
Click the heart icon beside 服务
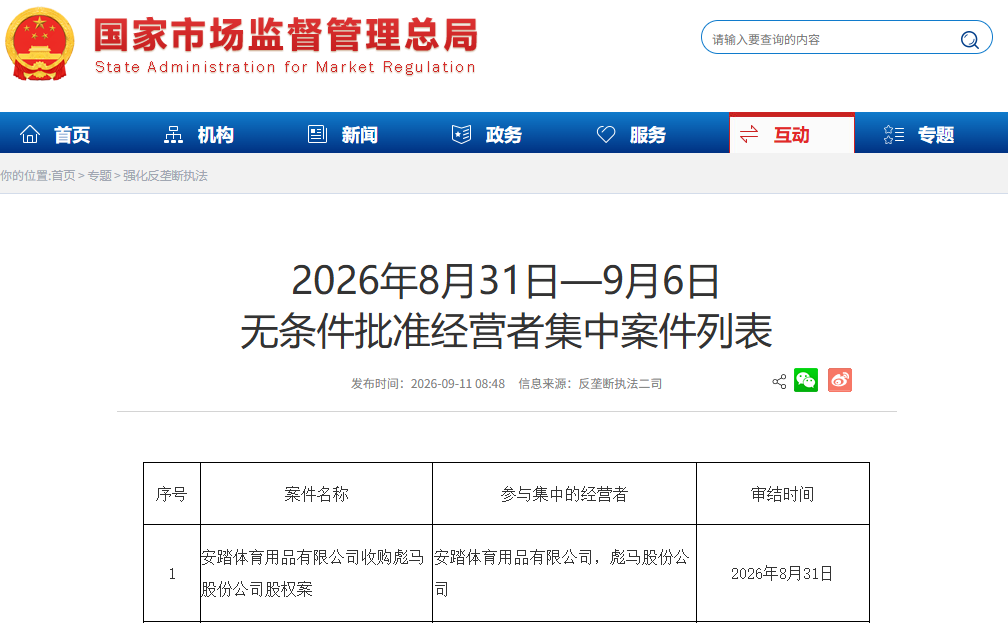[606, 134]
